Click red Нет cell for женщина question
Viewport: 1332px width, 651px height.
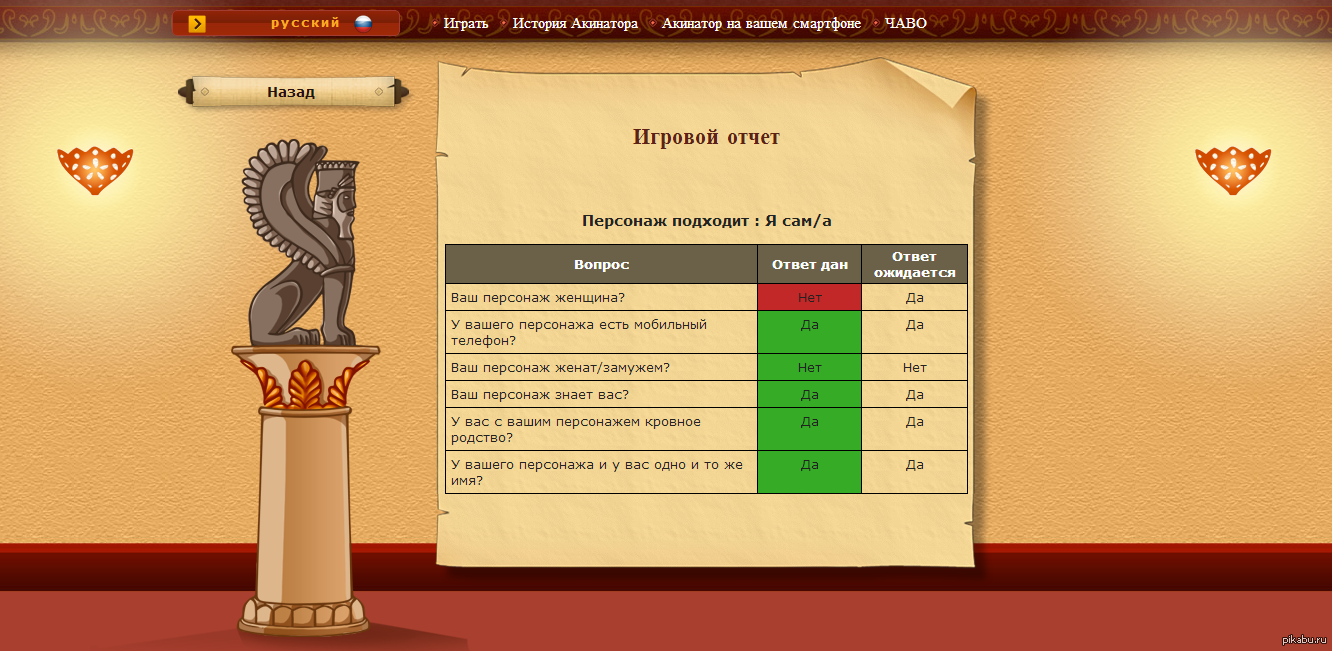[809, 297]
